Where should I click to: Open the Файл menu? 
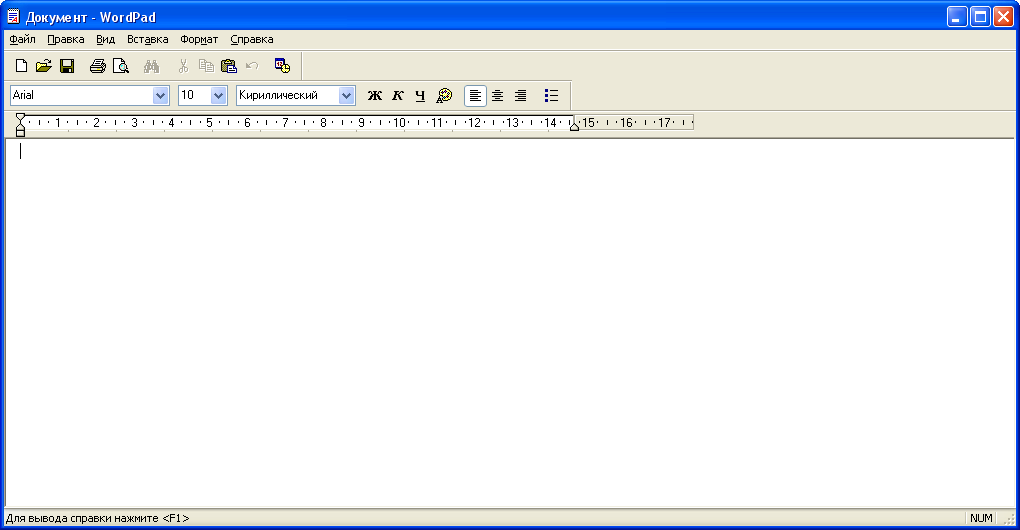pyautogui.click(x=22, y=39)
